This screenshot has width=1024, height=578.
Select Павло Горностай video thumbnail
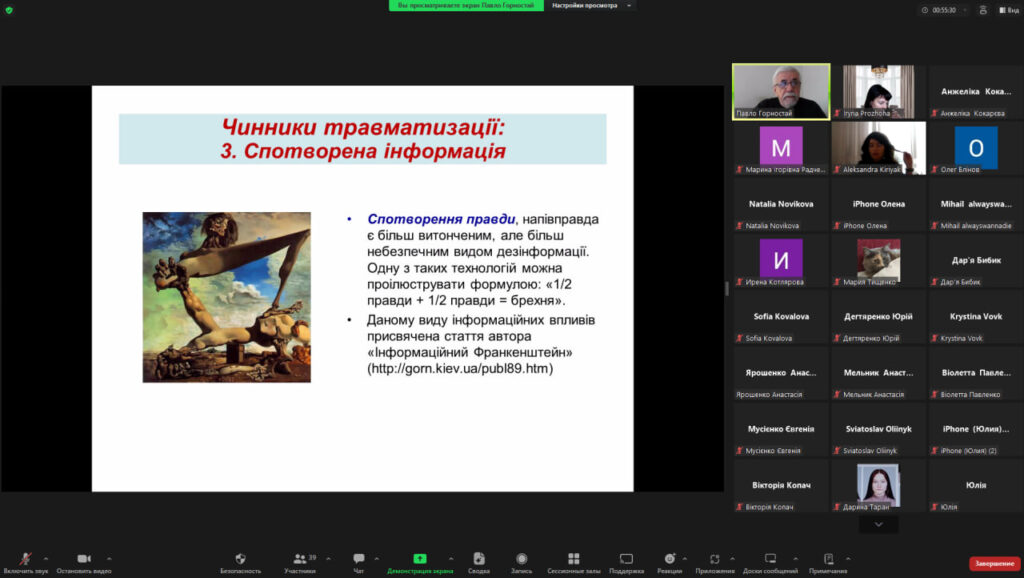781,91
